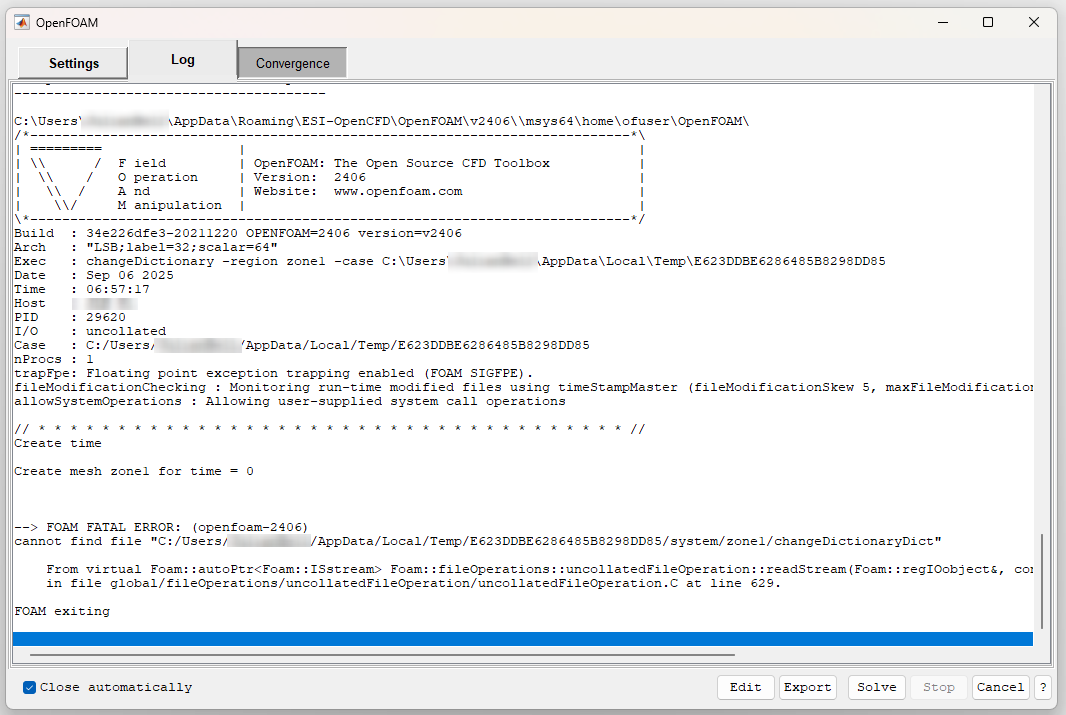Click the 'Create mesh zone1 for time = 0' line
Image resolution: width=1066 pixels, height=715 pixels.
point(134,472)
